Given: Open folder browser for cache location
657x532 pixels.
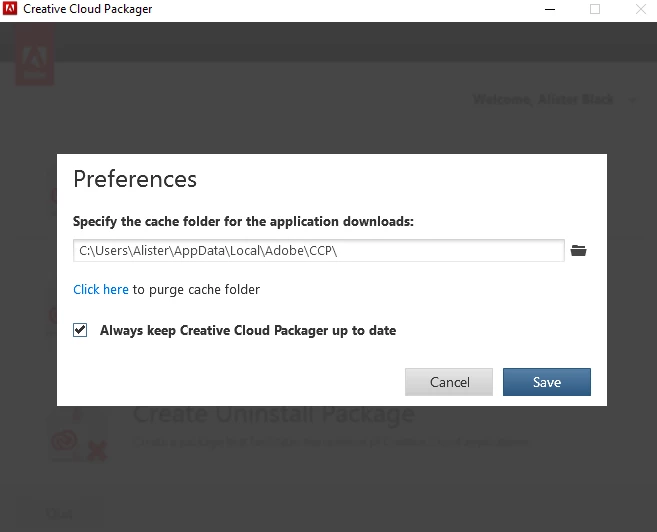Looking at the screenshot, I should [x=578, y=251].
